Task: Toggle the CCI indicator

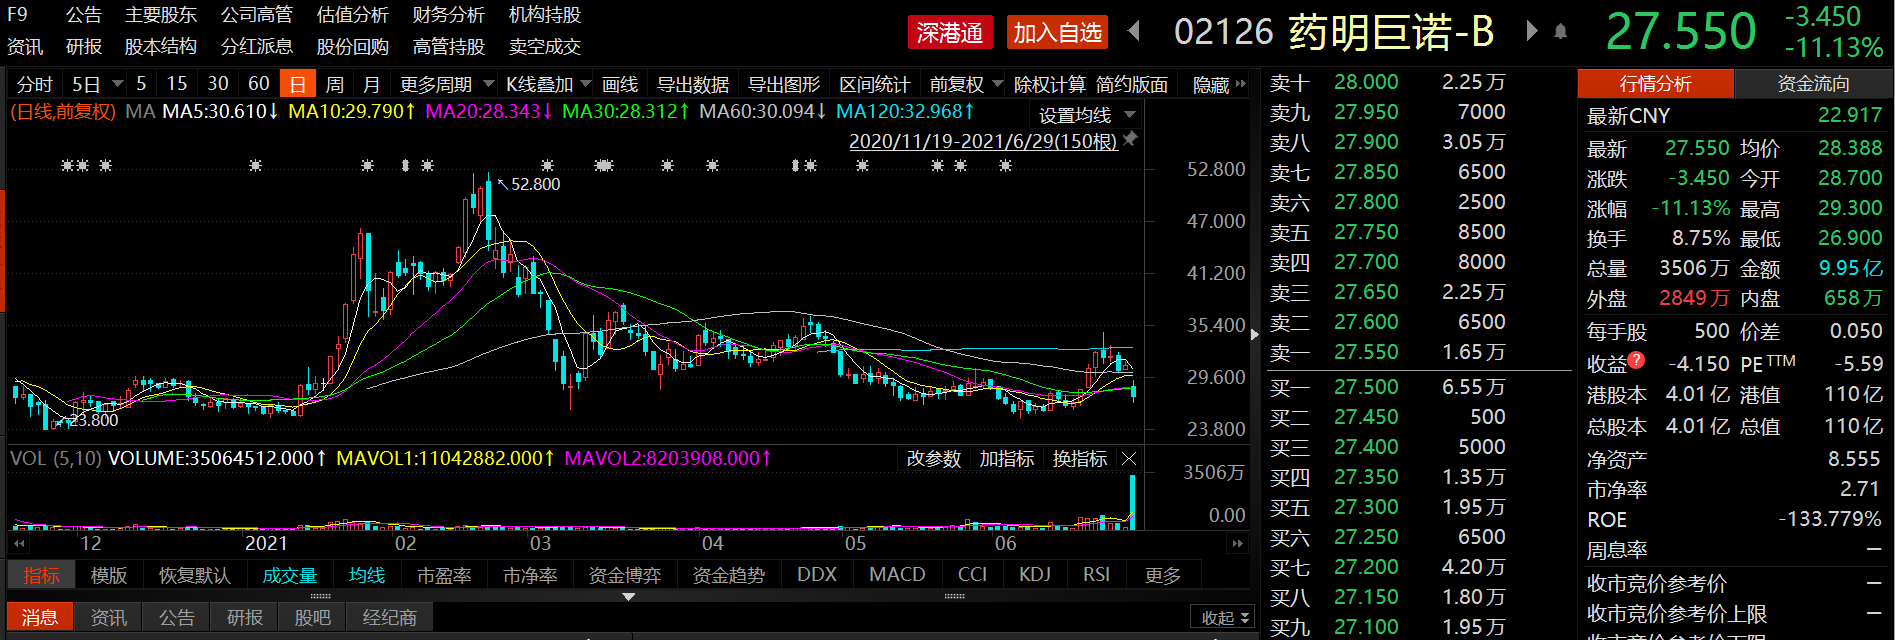Action: (972, 575)
